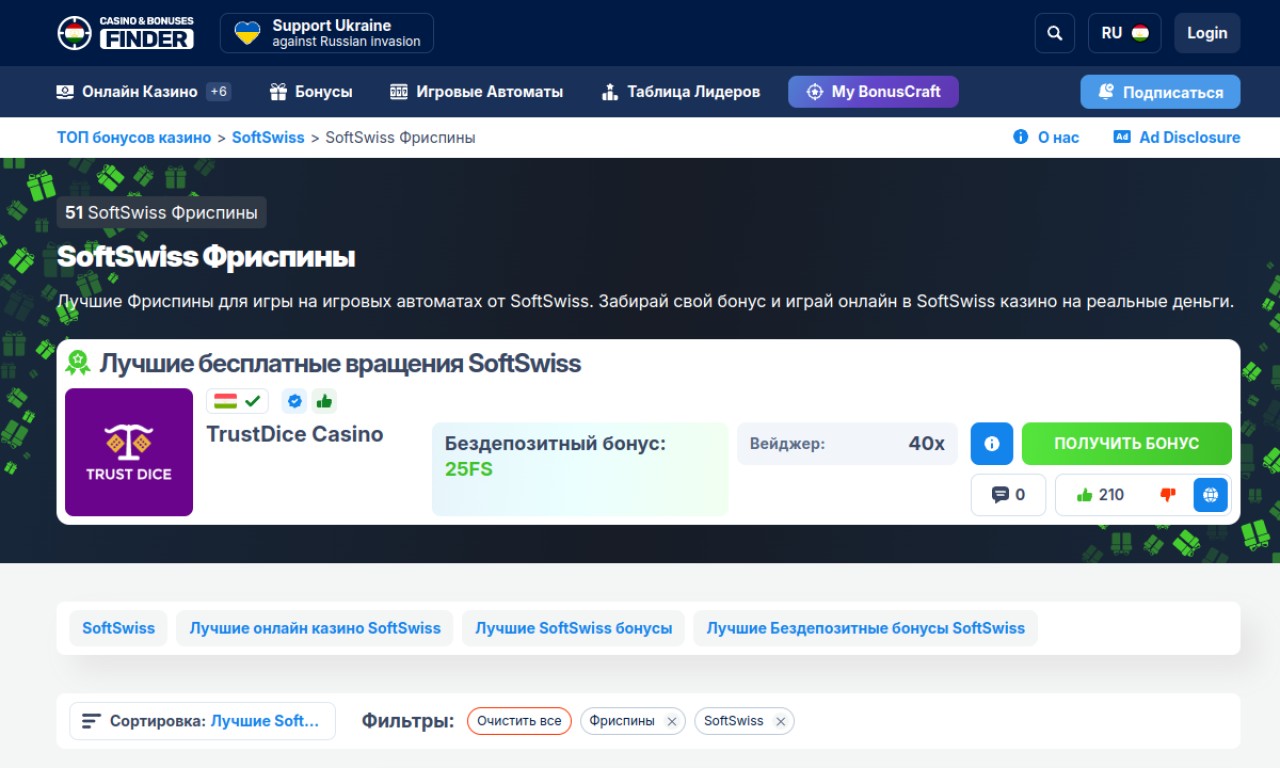Viewport: 1280px width, 768px height.
Task: Expand Онлайн Казино menu with +6
Action: (143, 92)
